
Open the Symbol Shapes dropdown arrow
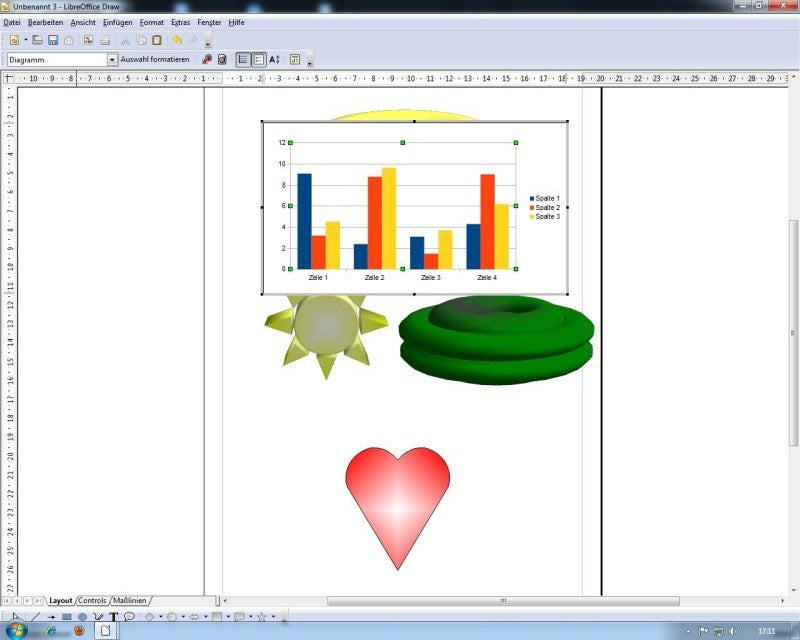183,617
